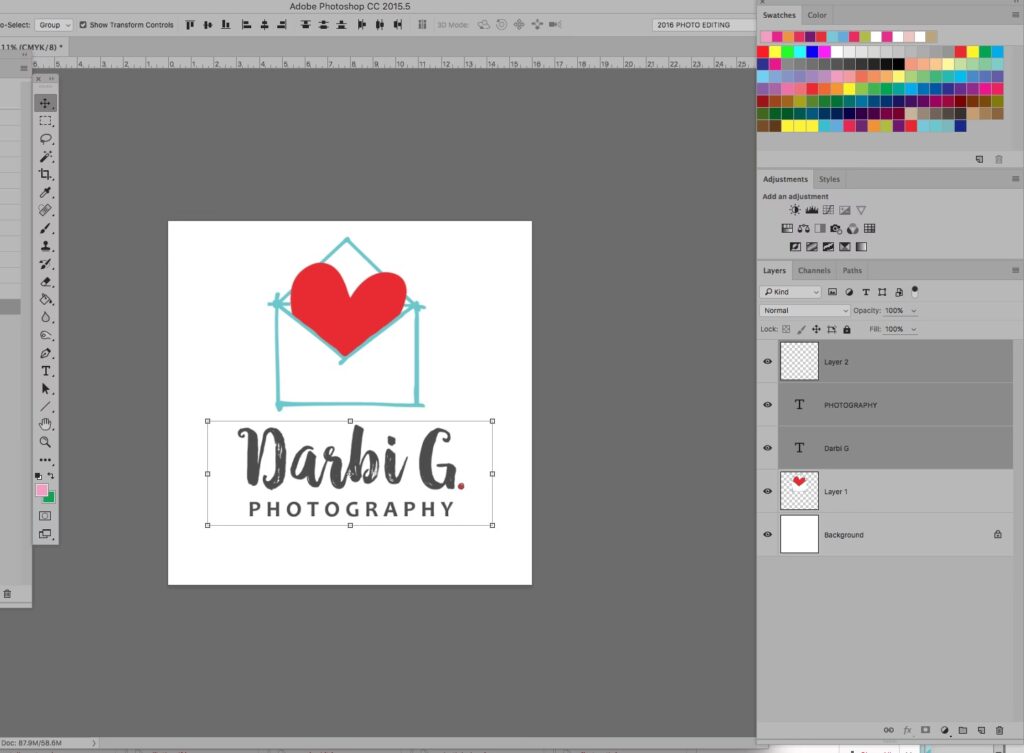Select the Zoom magnifier tool
The width and height of the screenshot is (1024, 753).
pyautogui.click(x=46, y=442)
